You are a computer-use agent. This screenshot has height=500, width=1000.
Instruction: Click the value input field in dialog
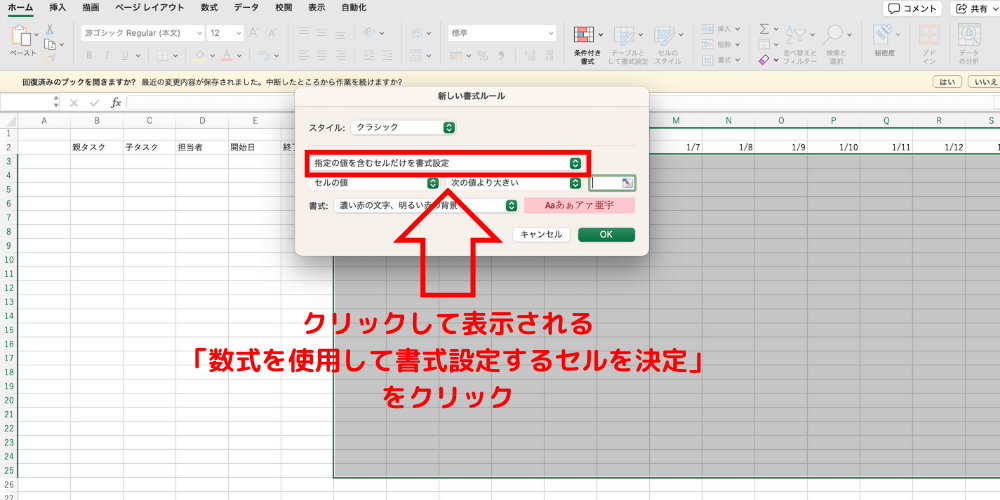tap(606, 183)
